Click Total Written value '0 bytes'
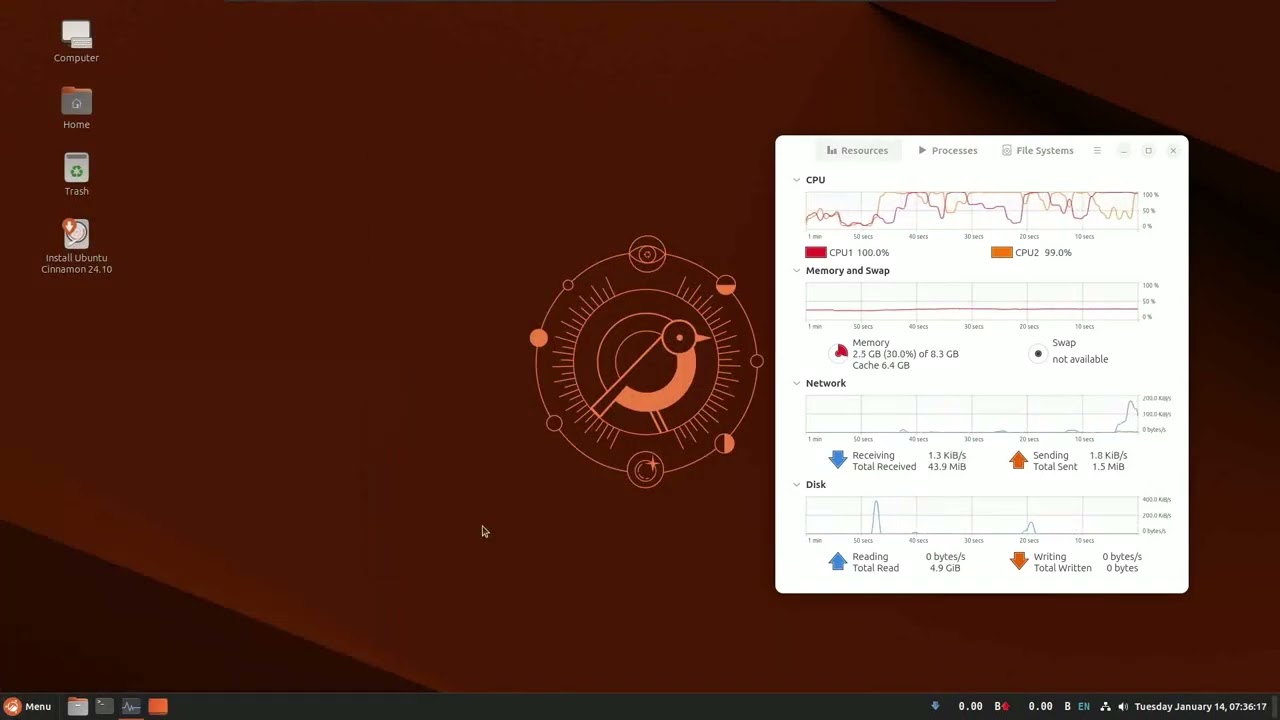The width and height of the screenshot is (1280, 720). (1122, 568)
